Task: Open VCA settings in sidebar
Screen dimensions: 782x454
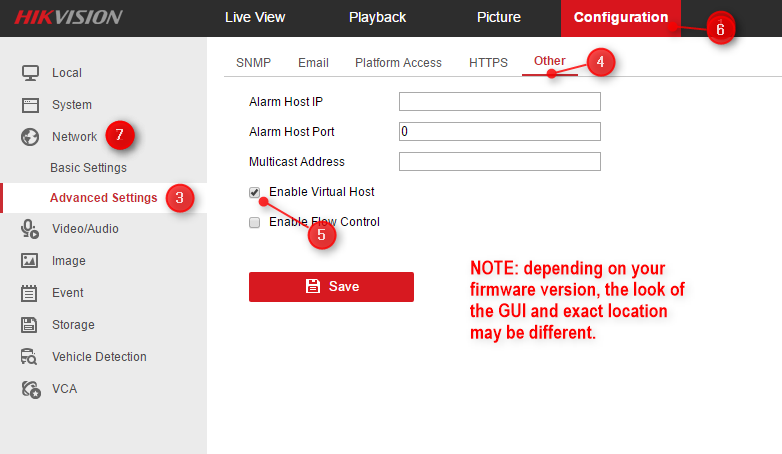Action: click(64, 389)
